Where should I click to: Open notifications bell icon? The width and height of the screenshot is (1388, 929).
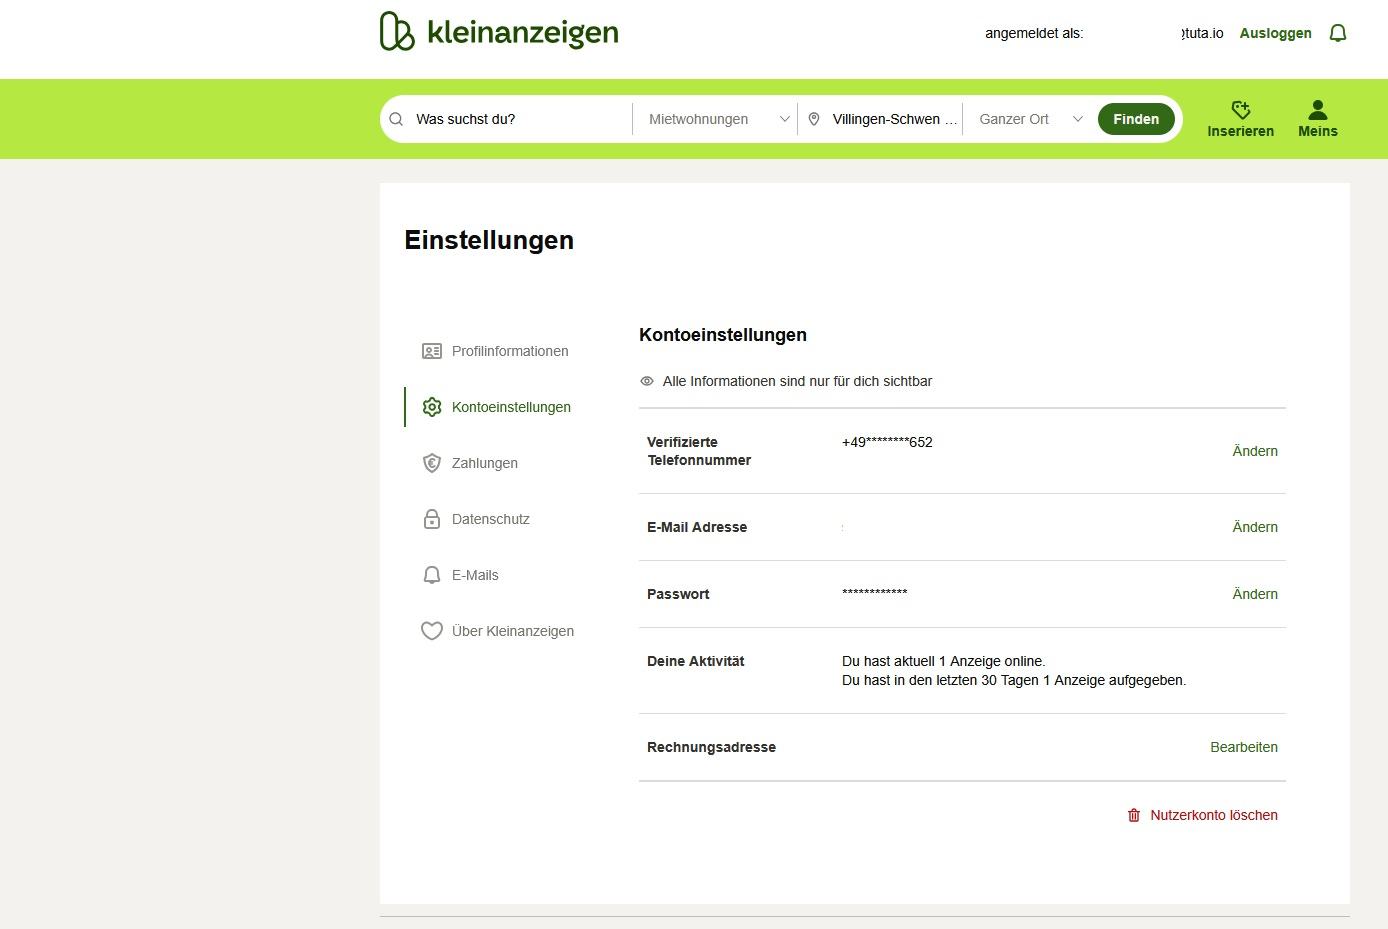(x=1338, y=33)
